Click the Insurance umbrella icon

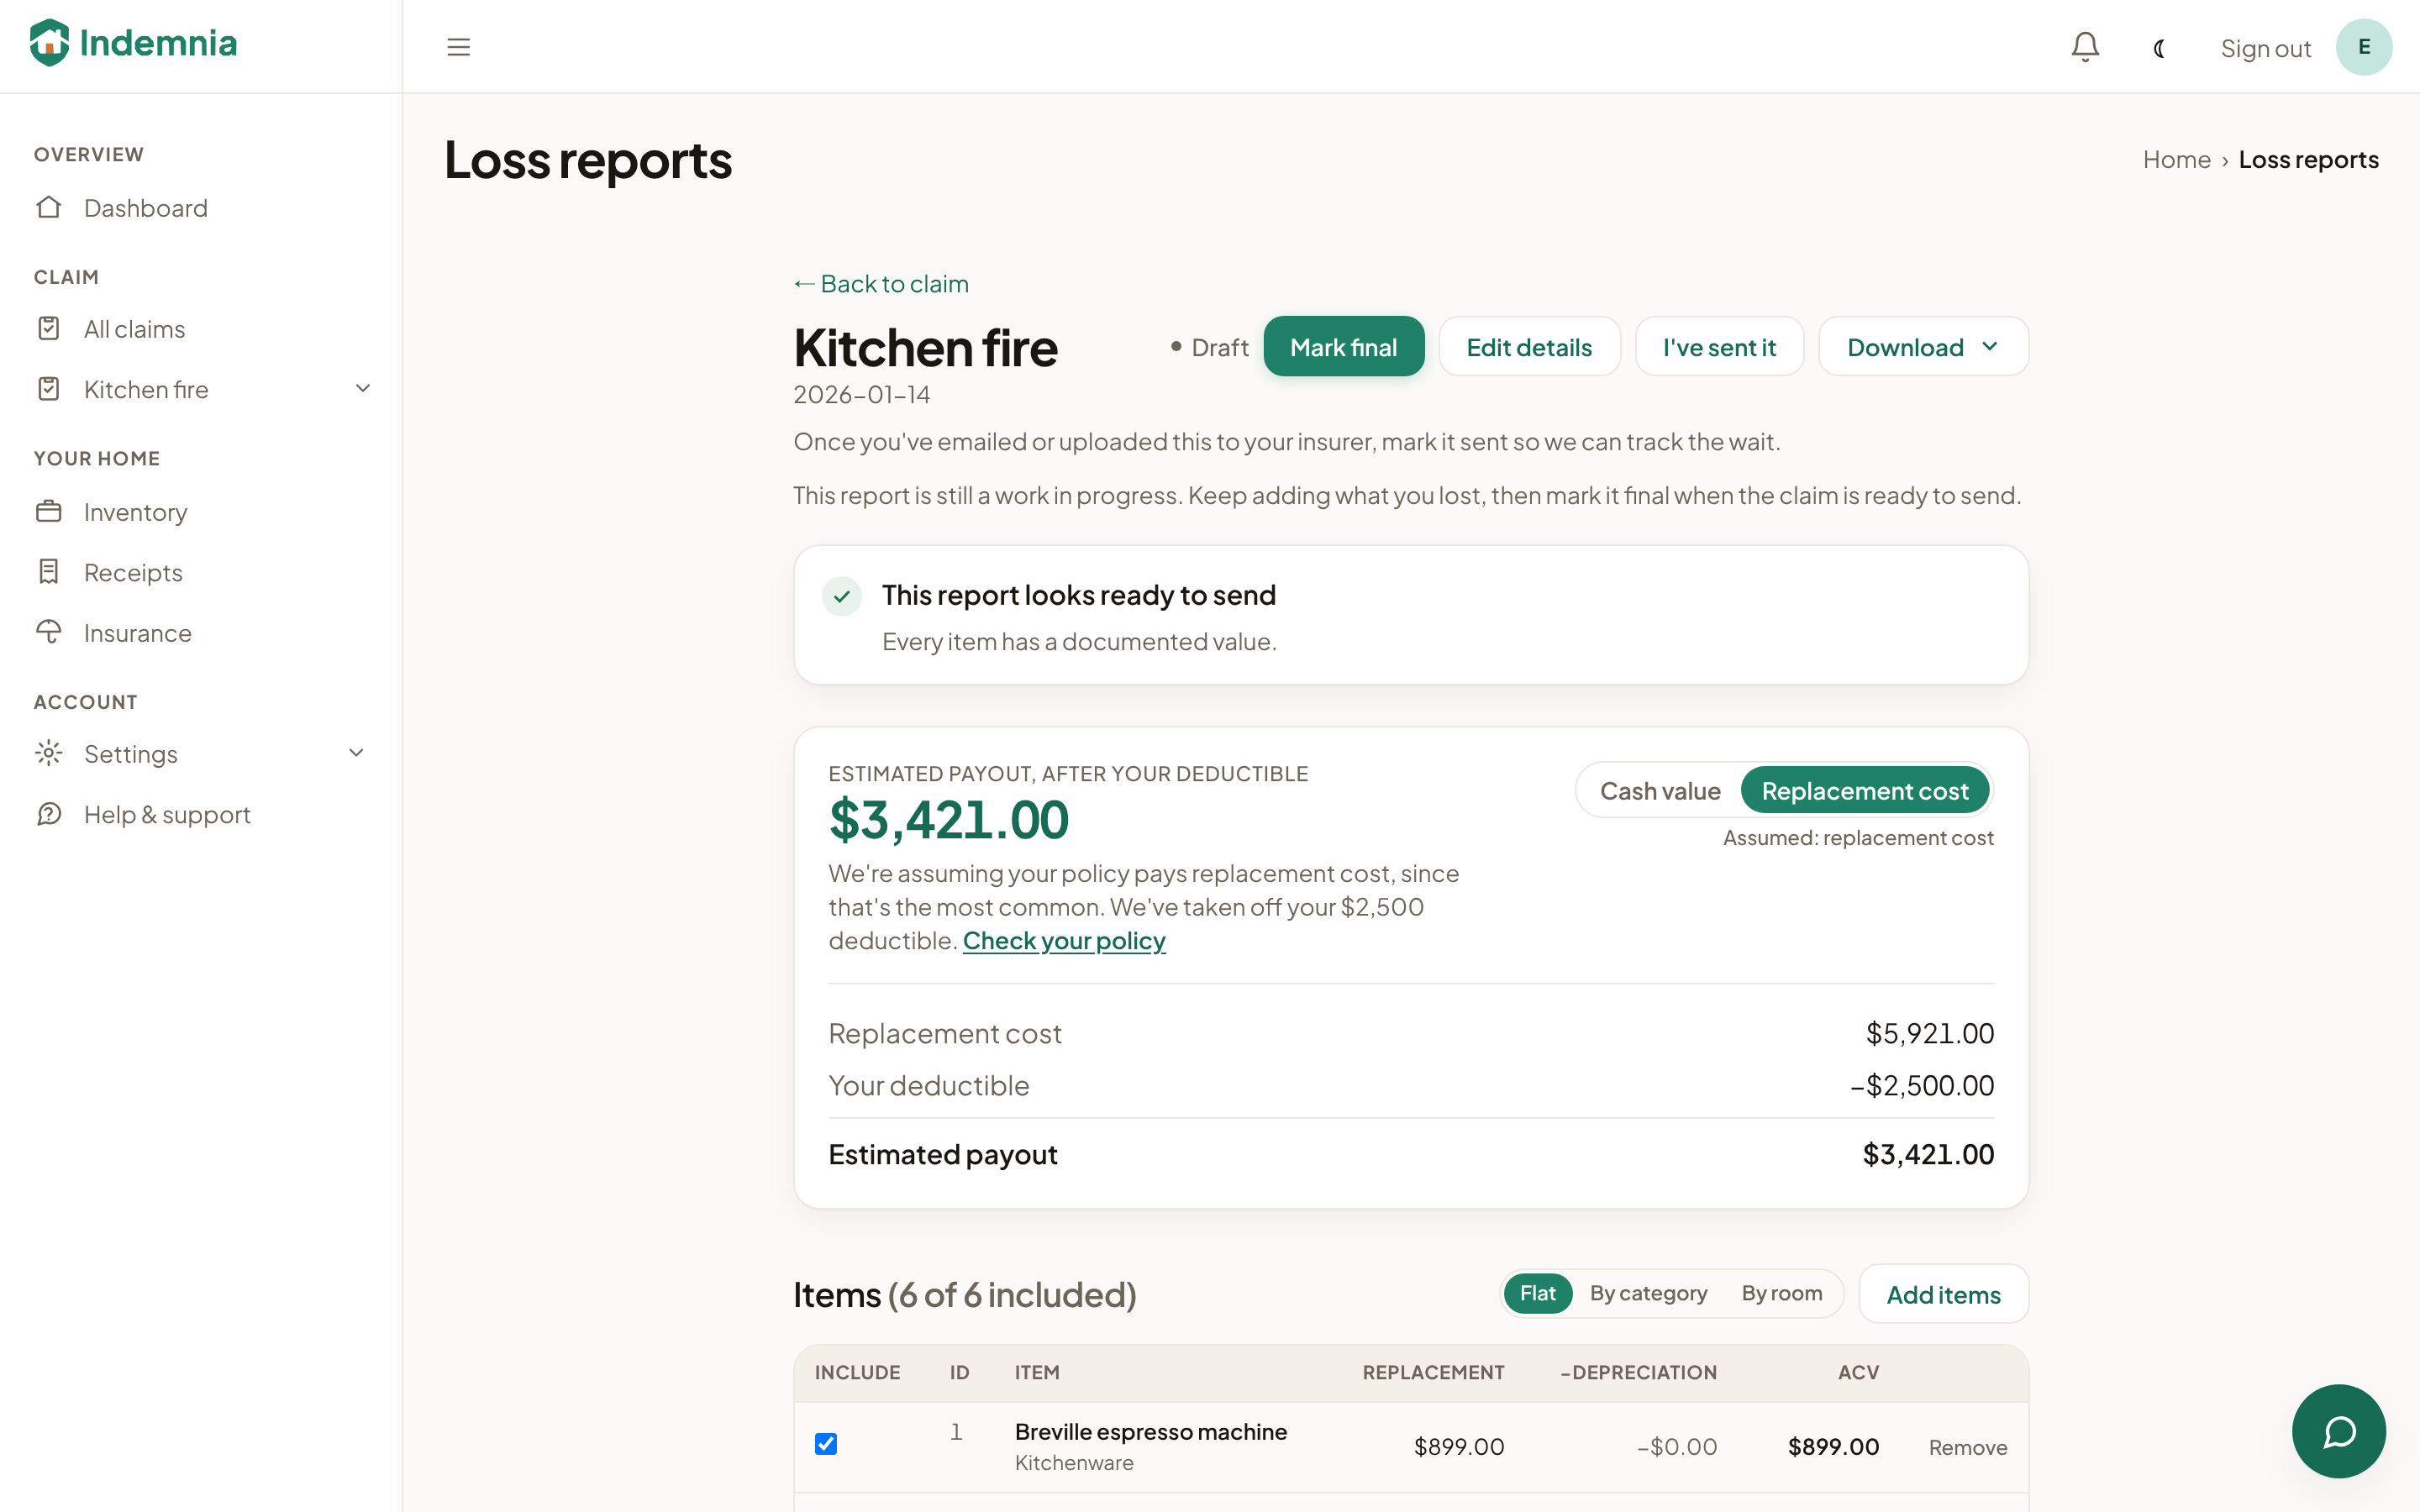(x=49, y=632)
